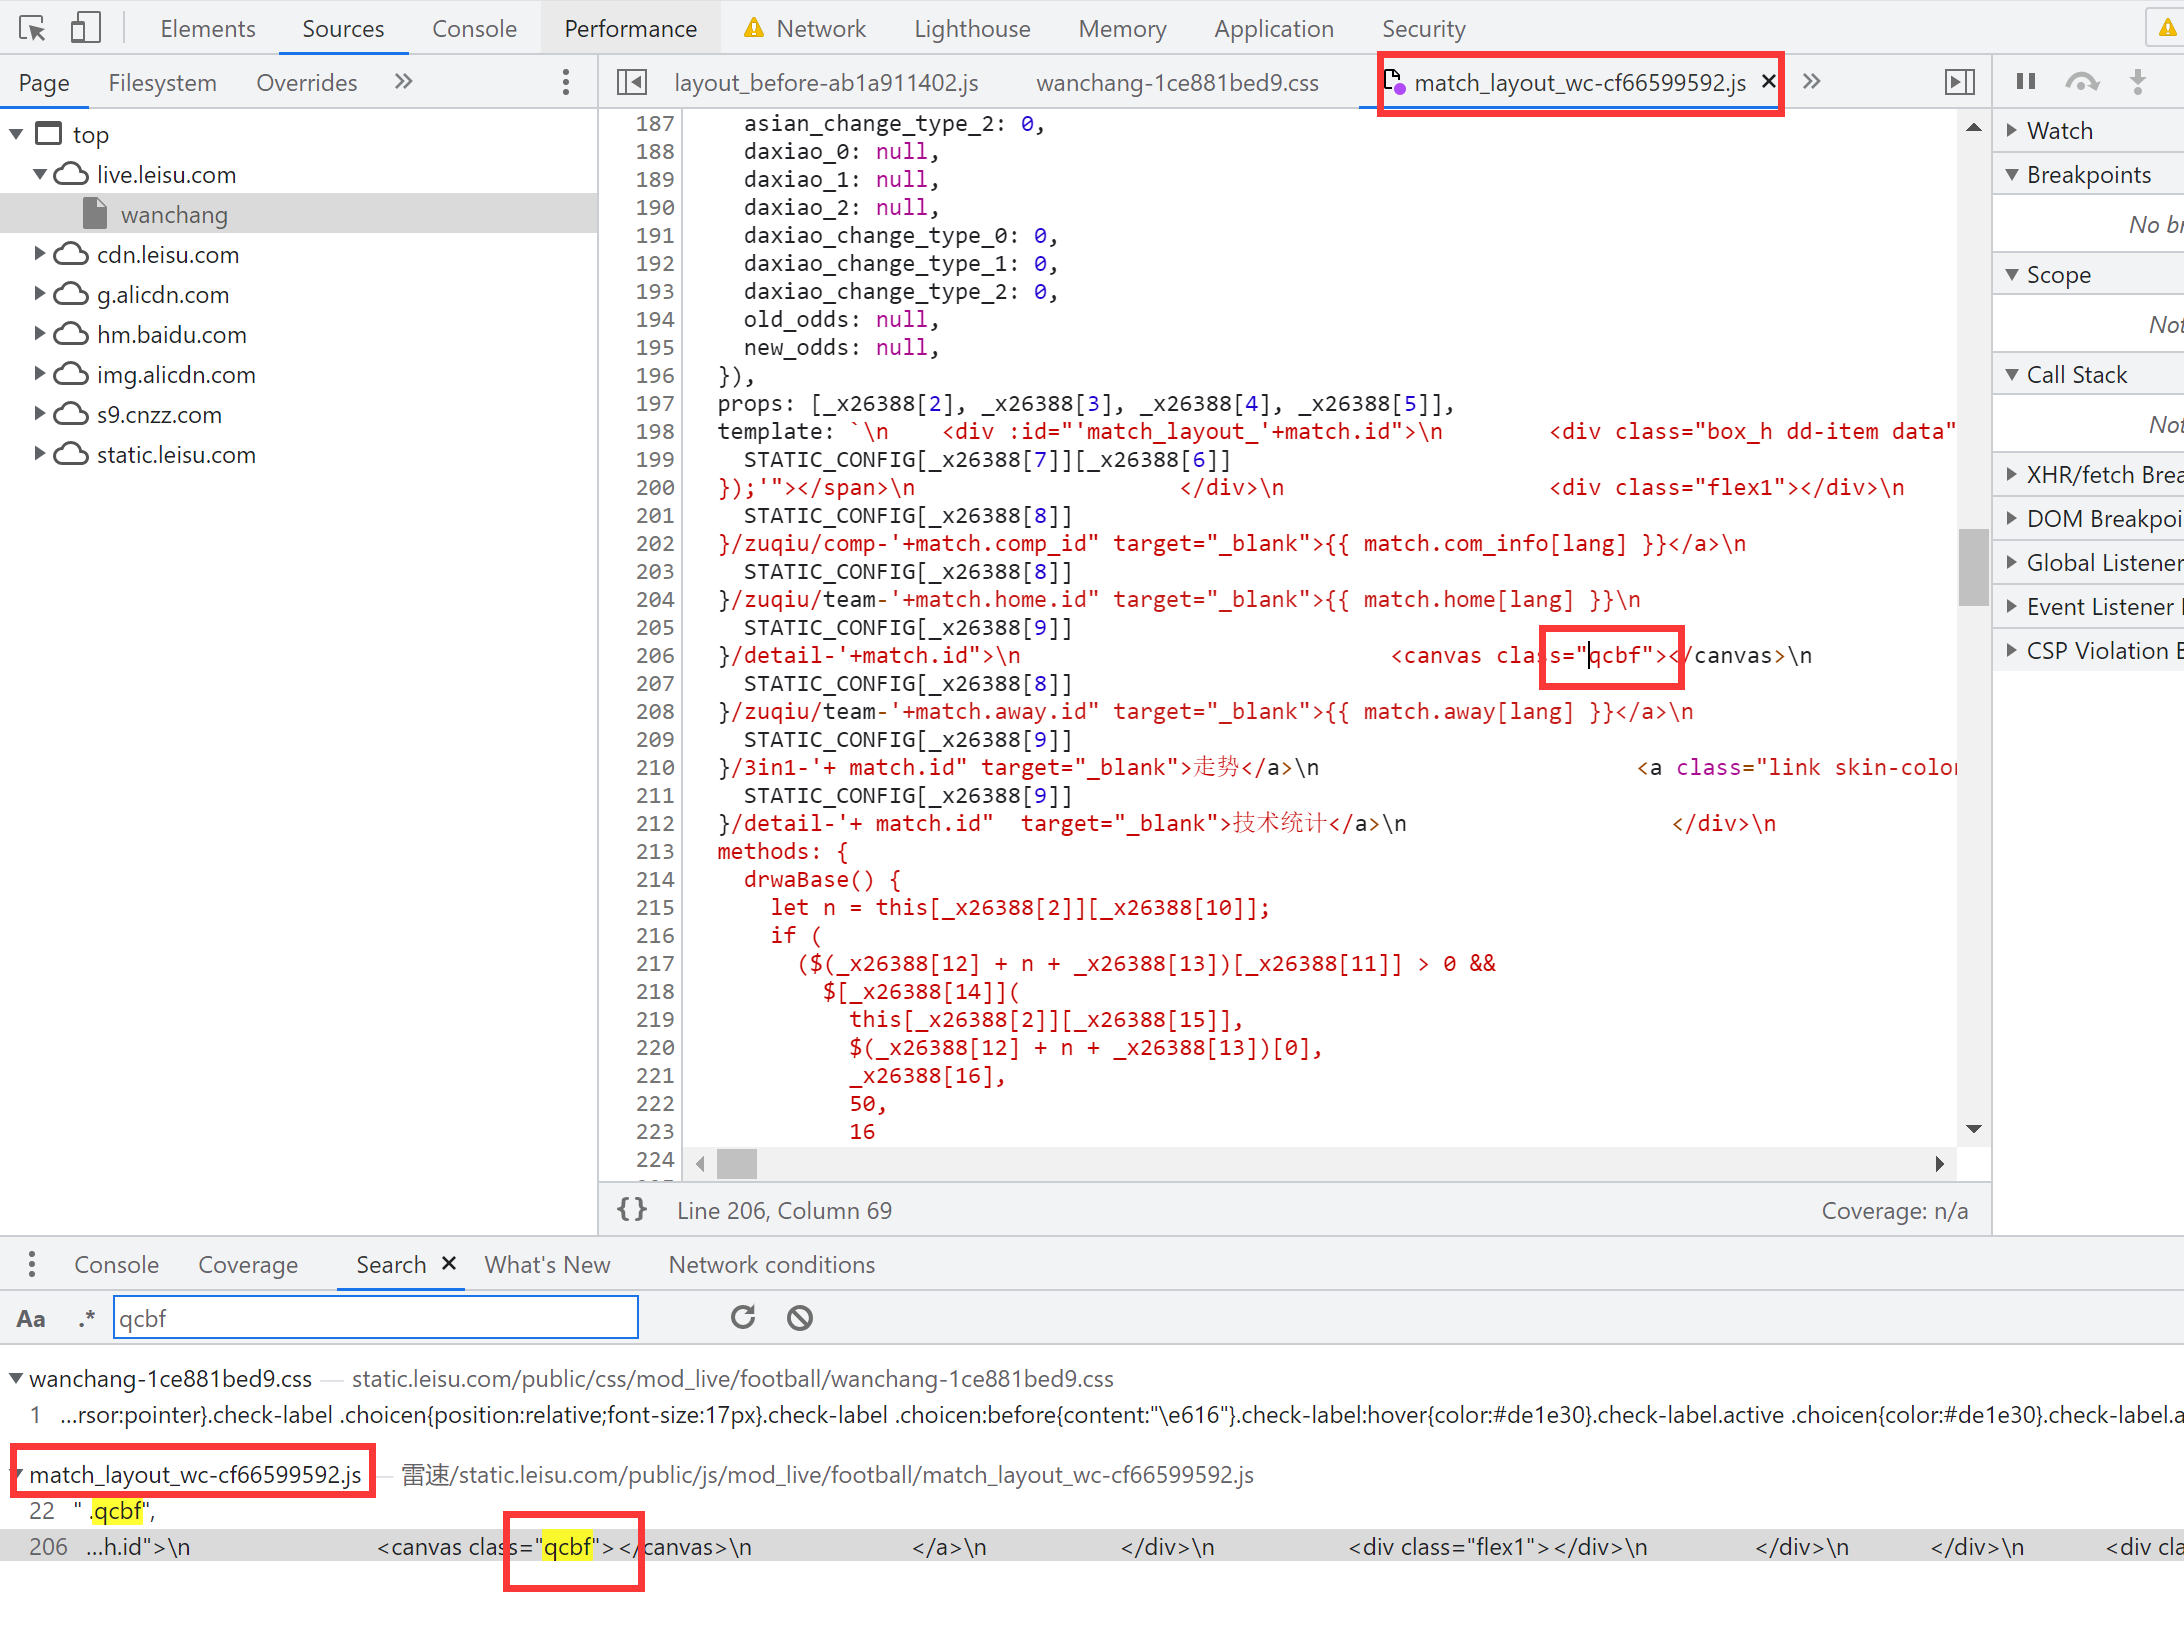
Task: Click the horizontal scrollbar thumb in editor
Action: pyautogui.click(x=737, y=1164)
